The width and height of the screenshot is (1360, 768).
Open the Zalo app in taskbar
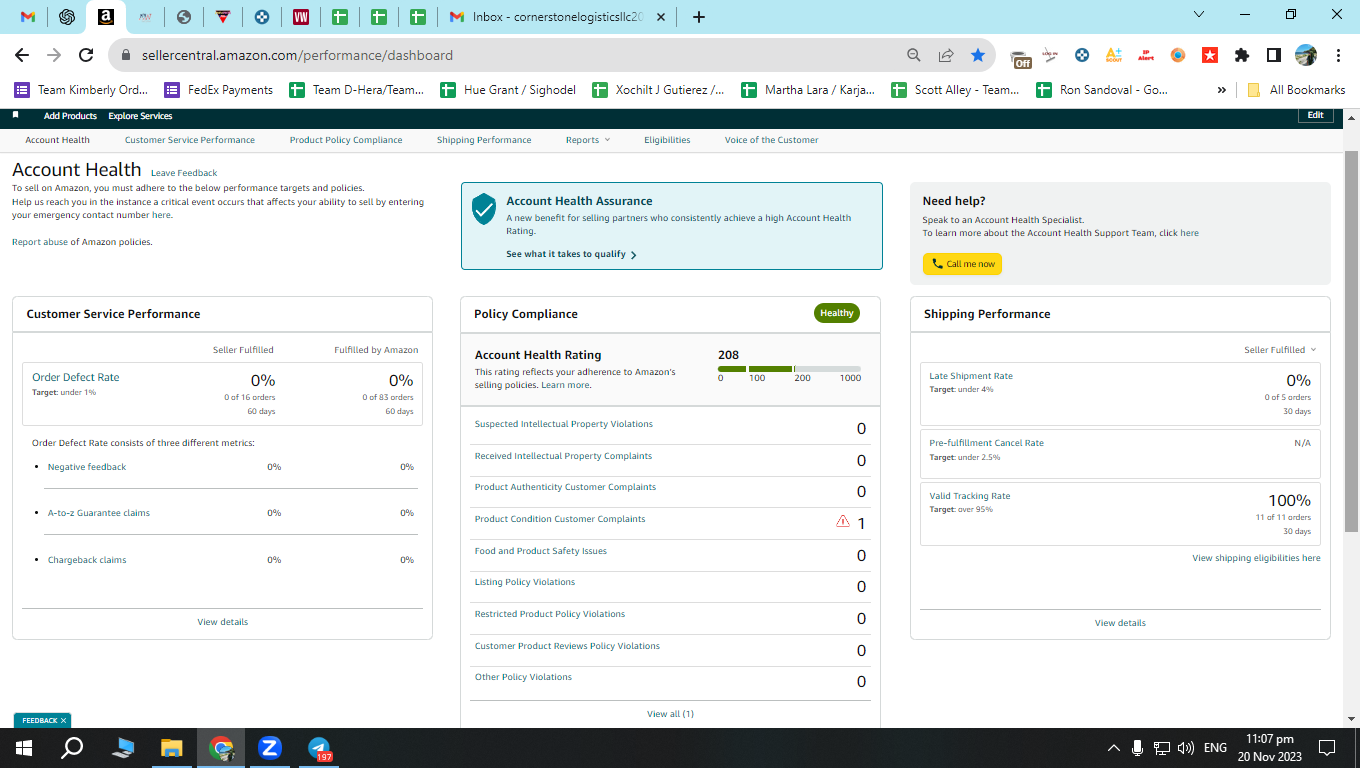[269, 748]
